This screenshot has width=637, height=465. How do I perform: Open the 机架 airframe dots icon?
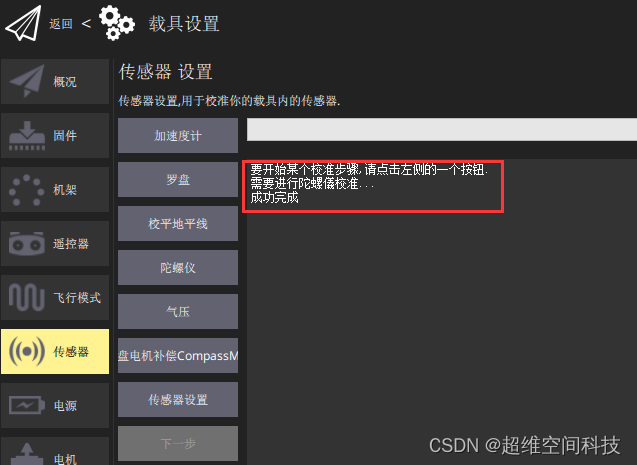tap(26, 190)
